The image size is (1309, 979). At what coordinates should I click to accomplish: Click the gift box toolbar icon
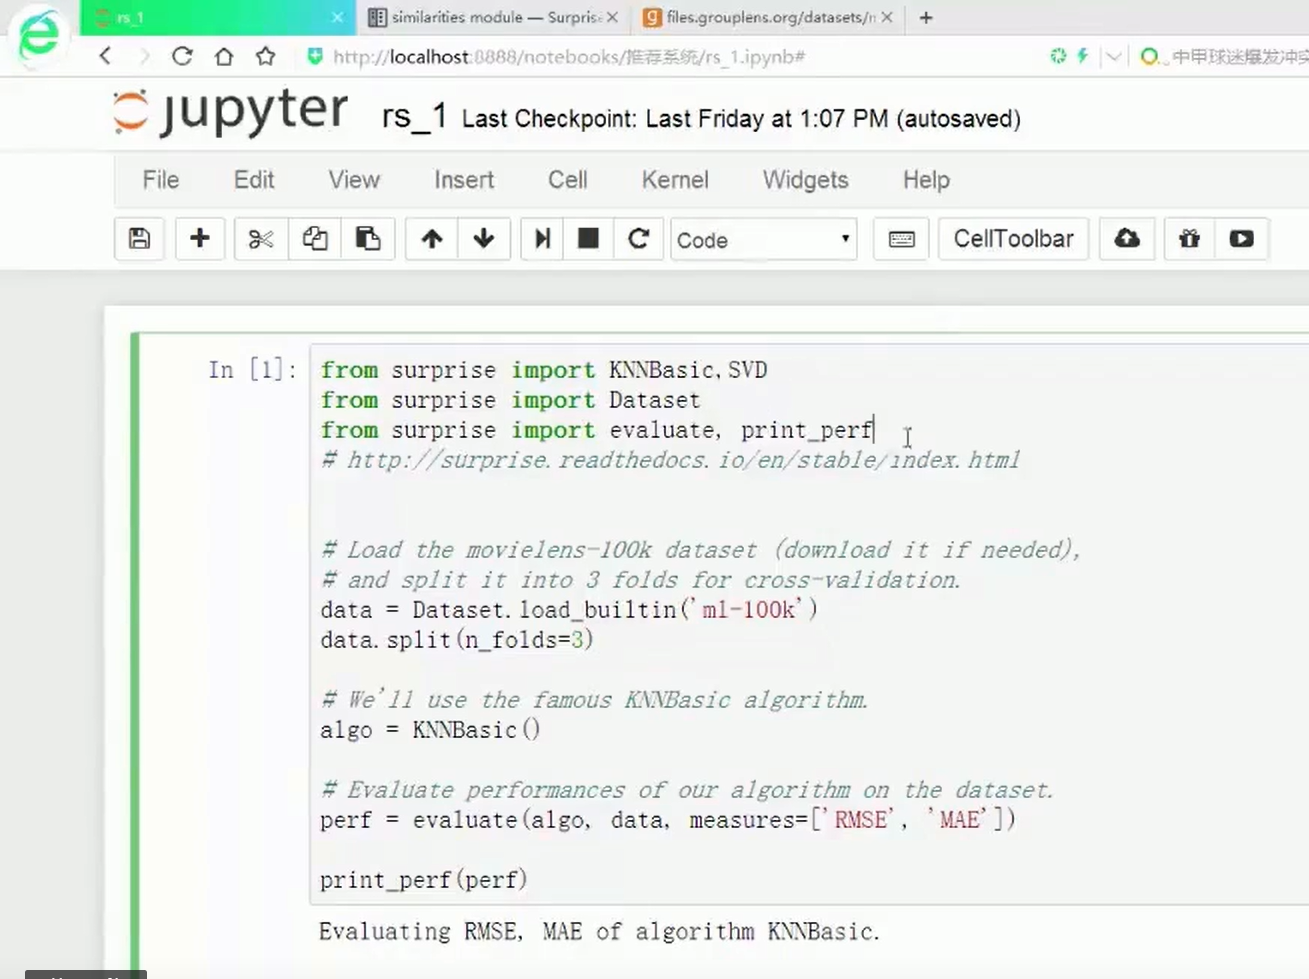click(x=1189, y=239)
